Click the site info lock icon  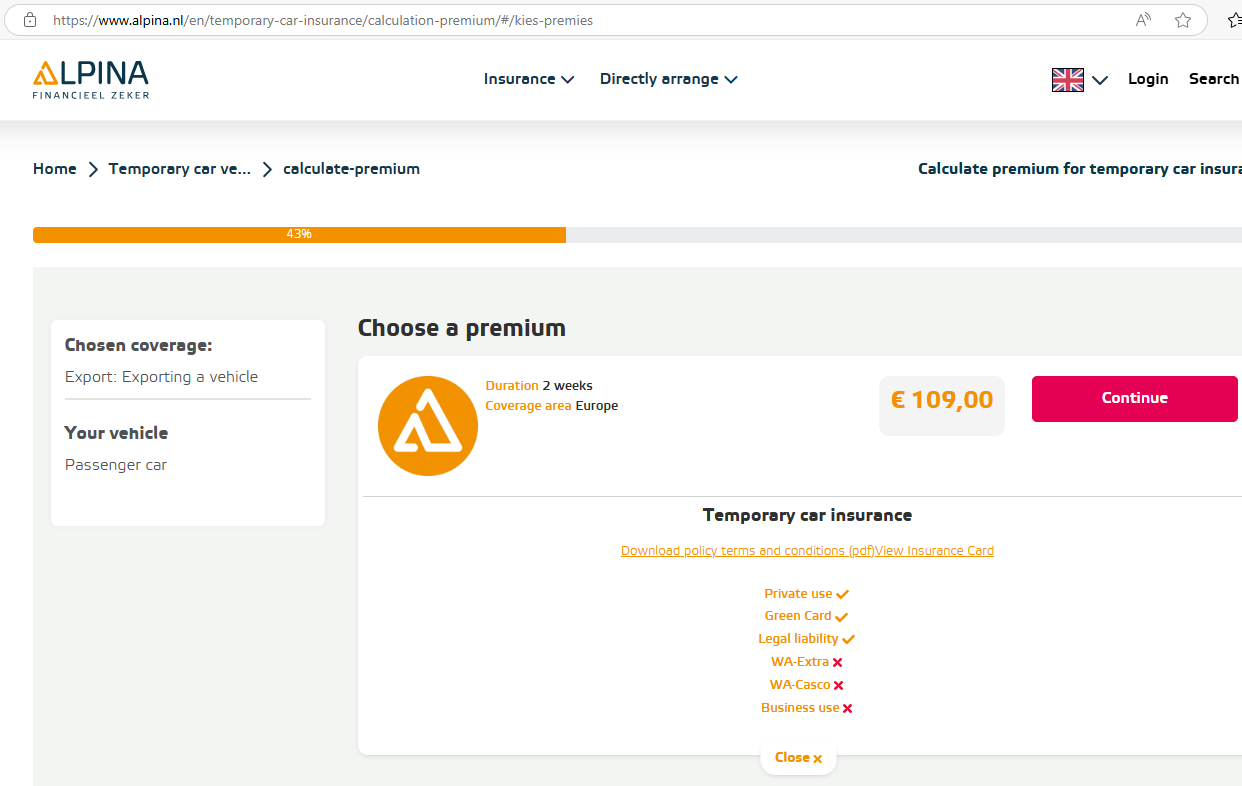click(x=30, y=20)
